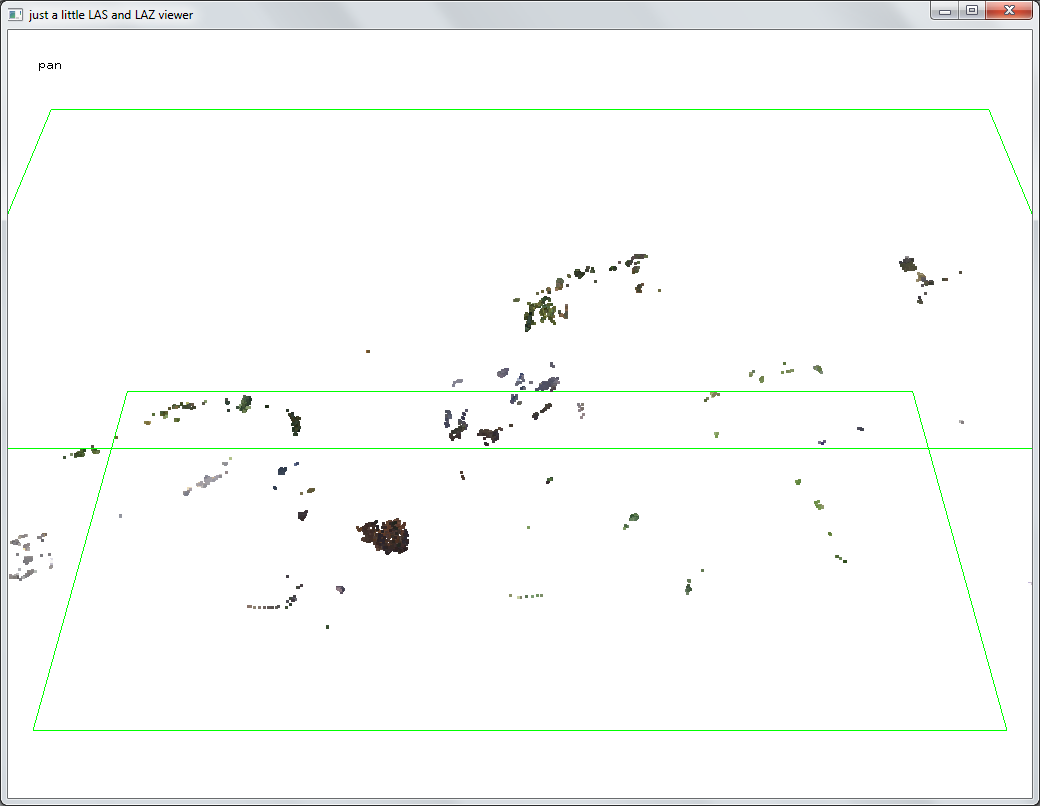The height and width of the screenshot is (806, 1040).
Task: Click top-right corner of the inner green rectangle
Action: 912,392
